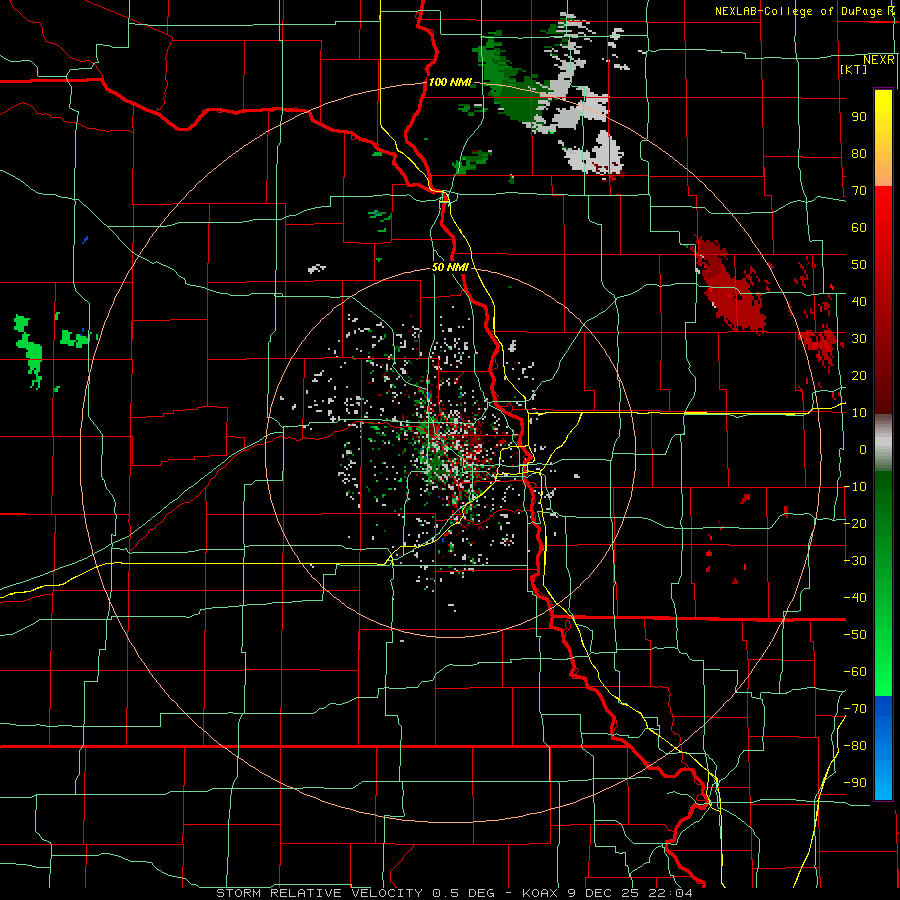
Task: Click the positive 80 scale label
Action: pyautogui.click(x=859, y=154)
